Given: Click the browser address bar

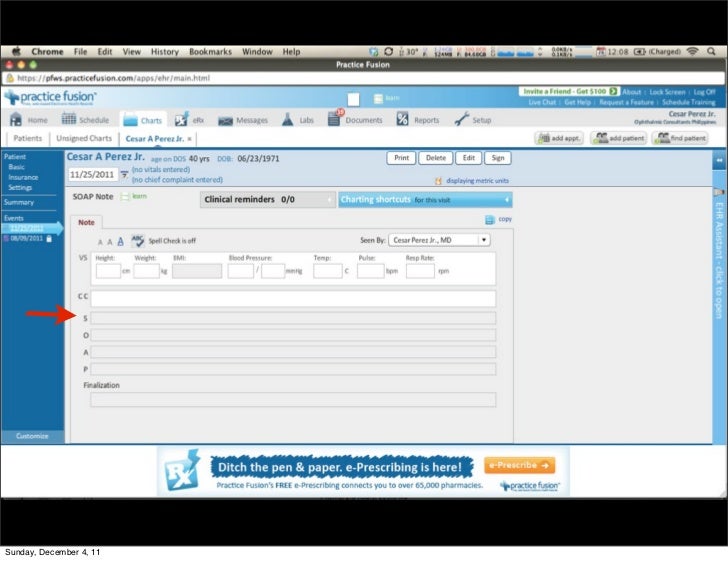Looking at the screenshot, I should coord(364,78).
